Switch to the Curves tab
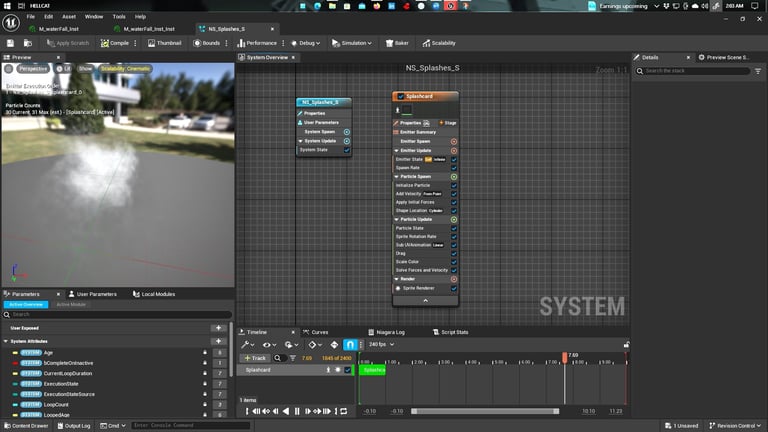The image size is (768, 432). [316, 332]
